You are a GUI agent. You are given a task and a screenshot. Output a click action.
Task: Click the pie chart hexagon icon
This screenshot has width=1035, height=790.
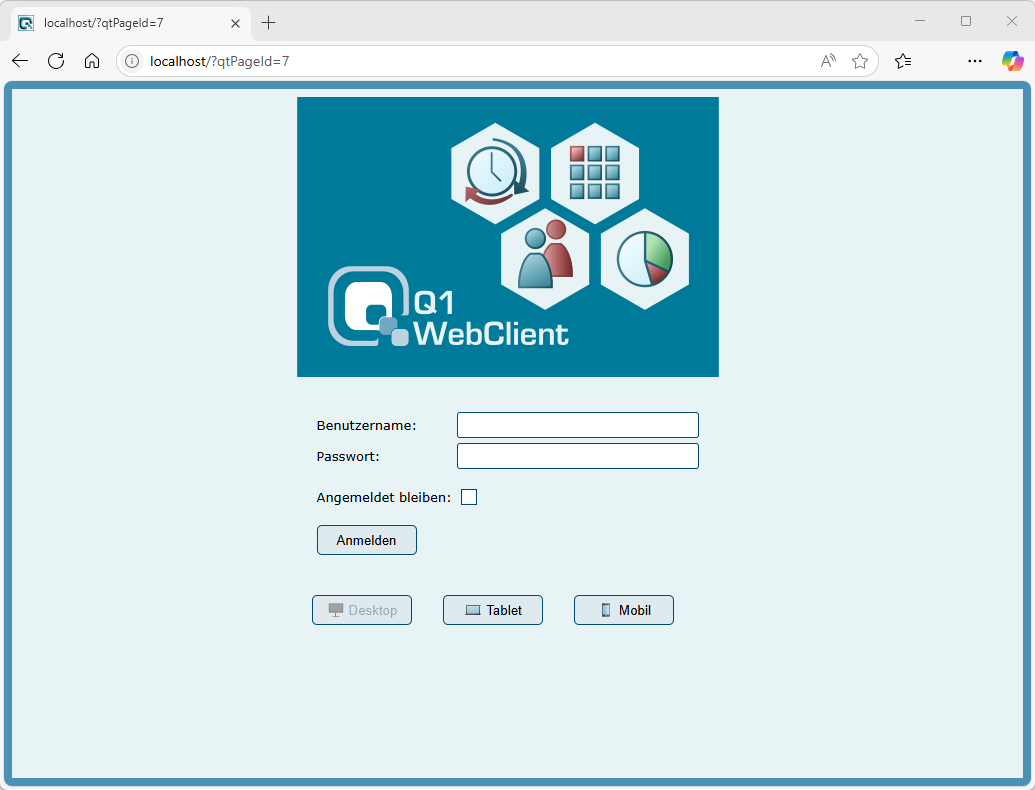(x=645, y=259)
